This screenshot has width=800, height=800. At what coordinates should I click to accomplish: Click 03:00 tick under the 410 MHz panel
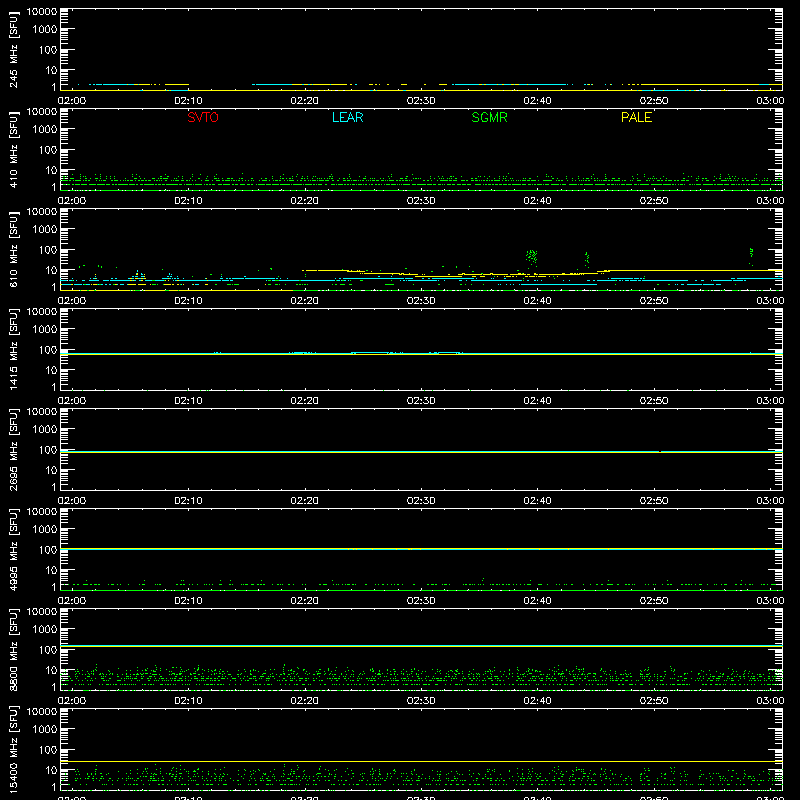point(770,201)
